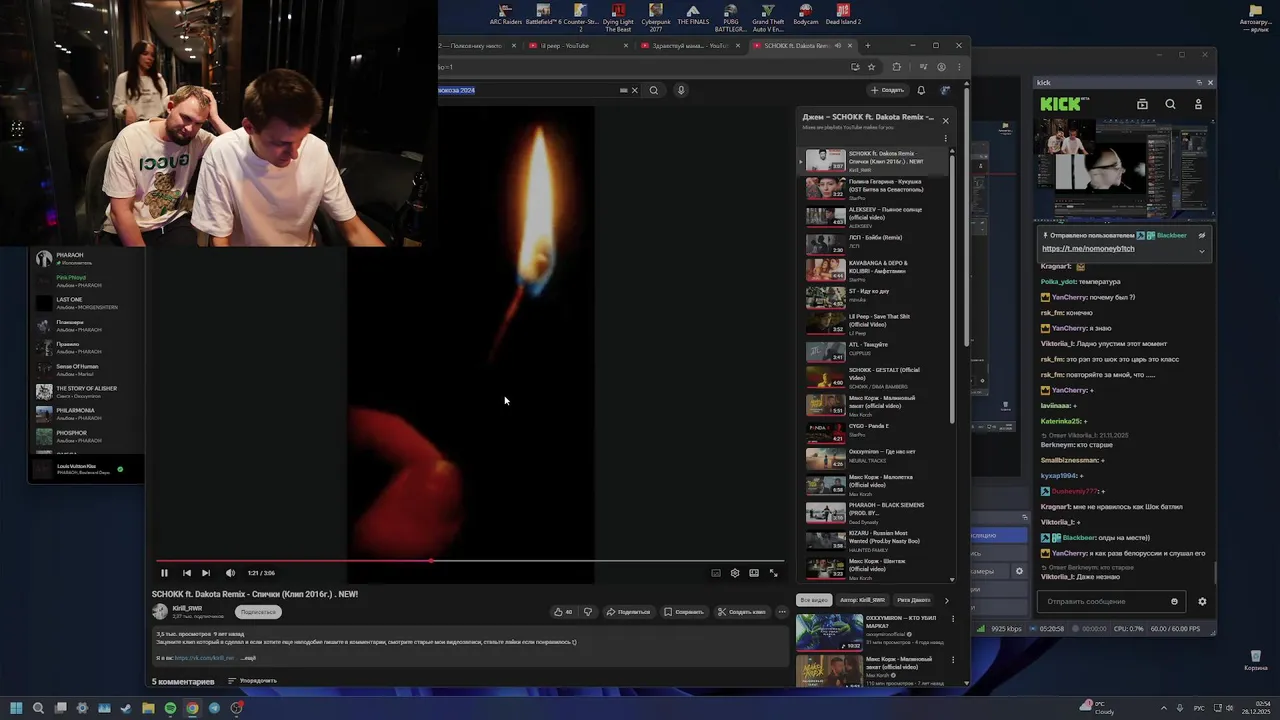Play Полина Гагарина - Кукушка from playlist

coord(875,187)
